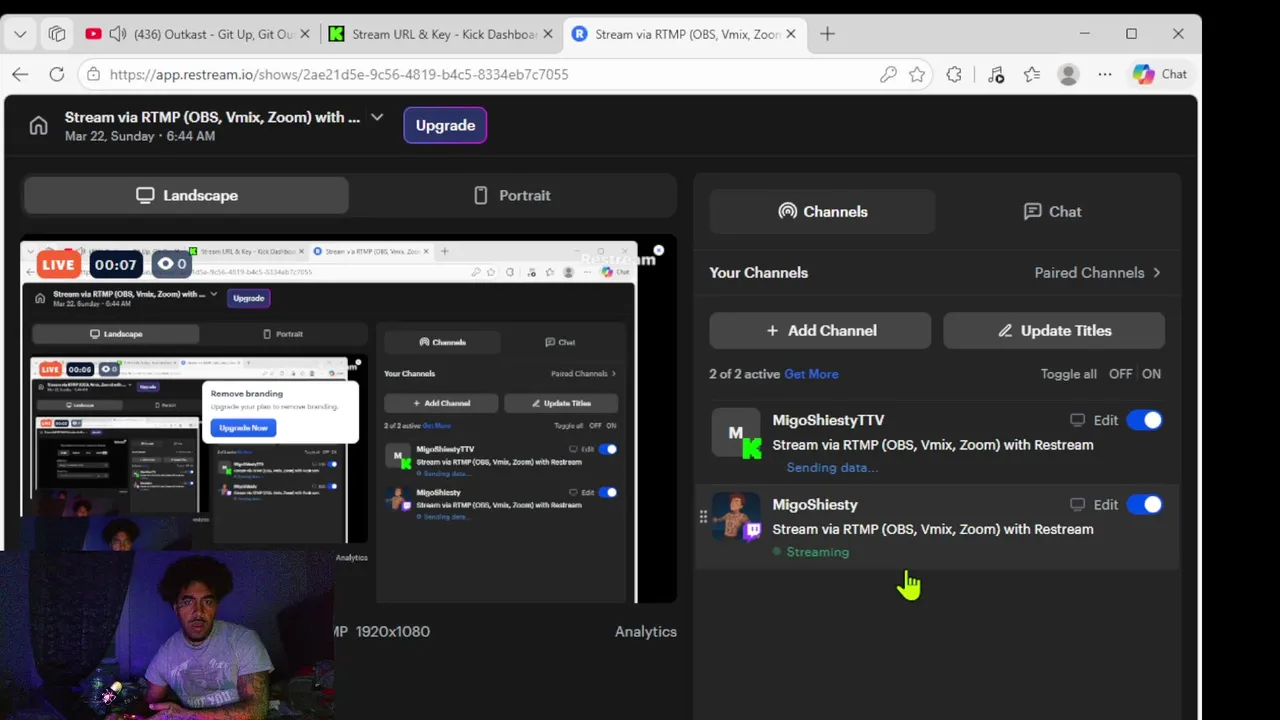1280x720 pixels.
Task: Open Paired Channels chevron link
Action: (x=1098, y=272)
